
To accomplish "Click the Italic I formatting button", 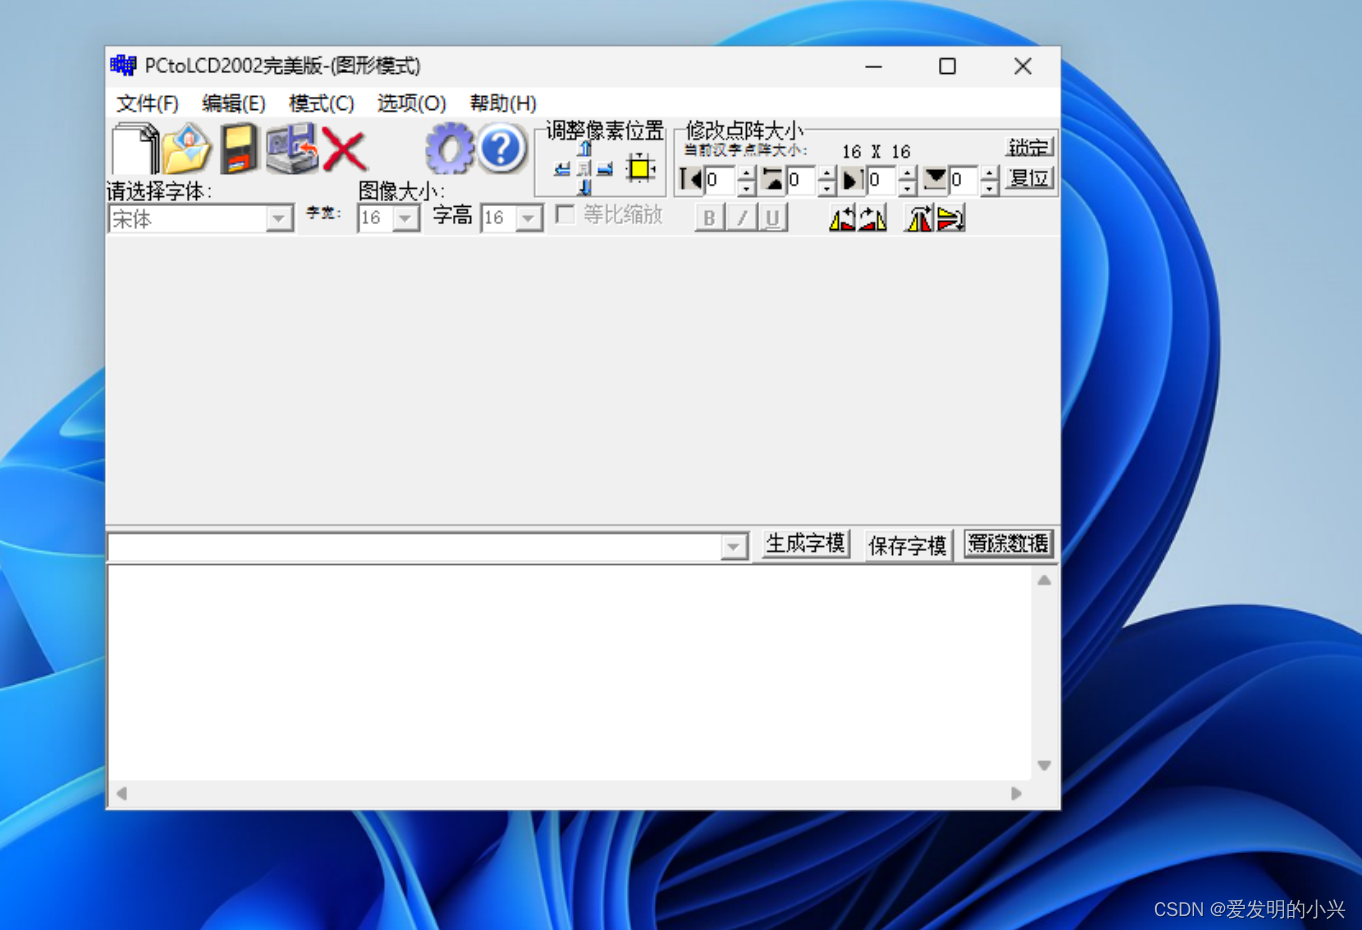I will (741, 218).
